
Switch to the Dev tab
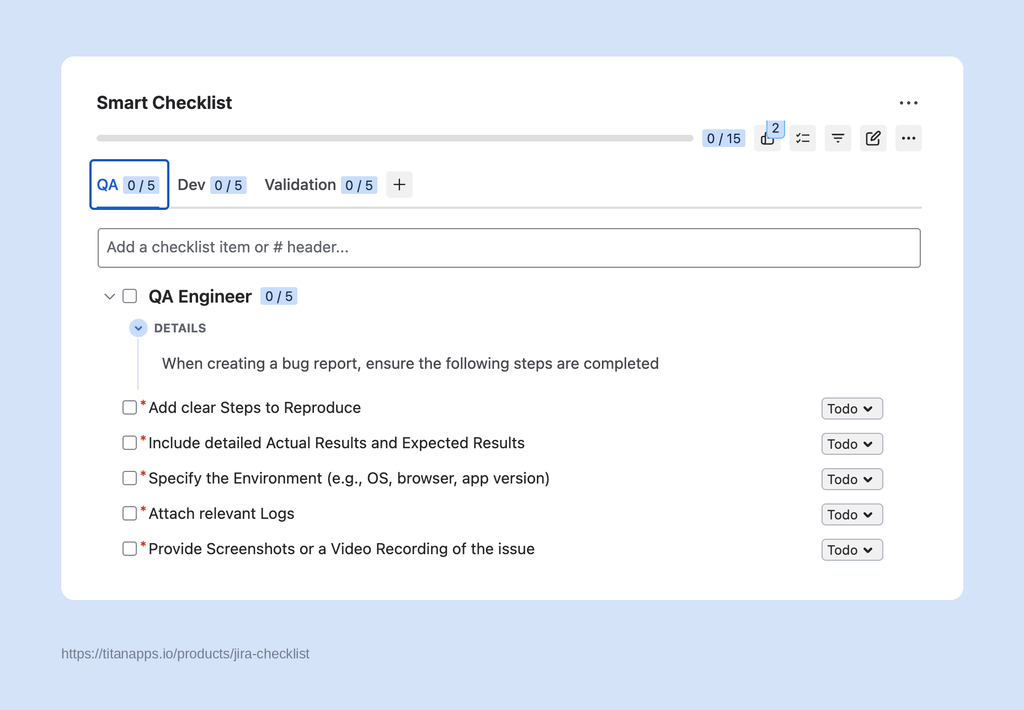click(x=212, y=185)
